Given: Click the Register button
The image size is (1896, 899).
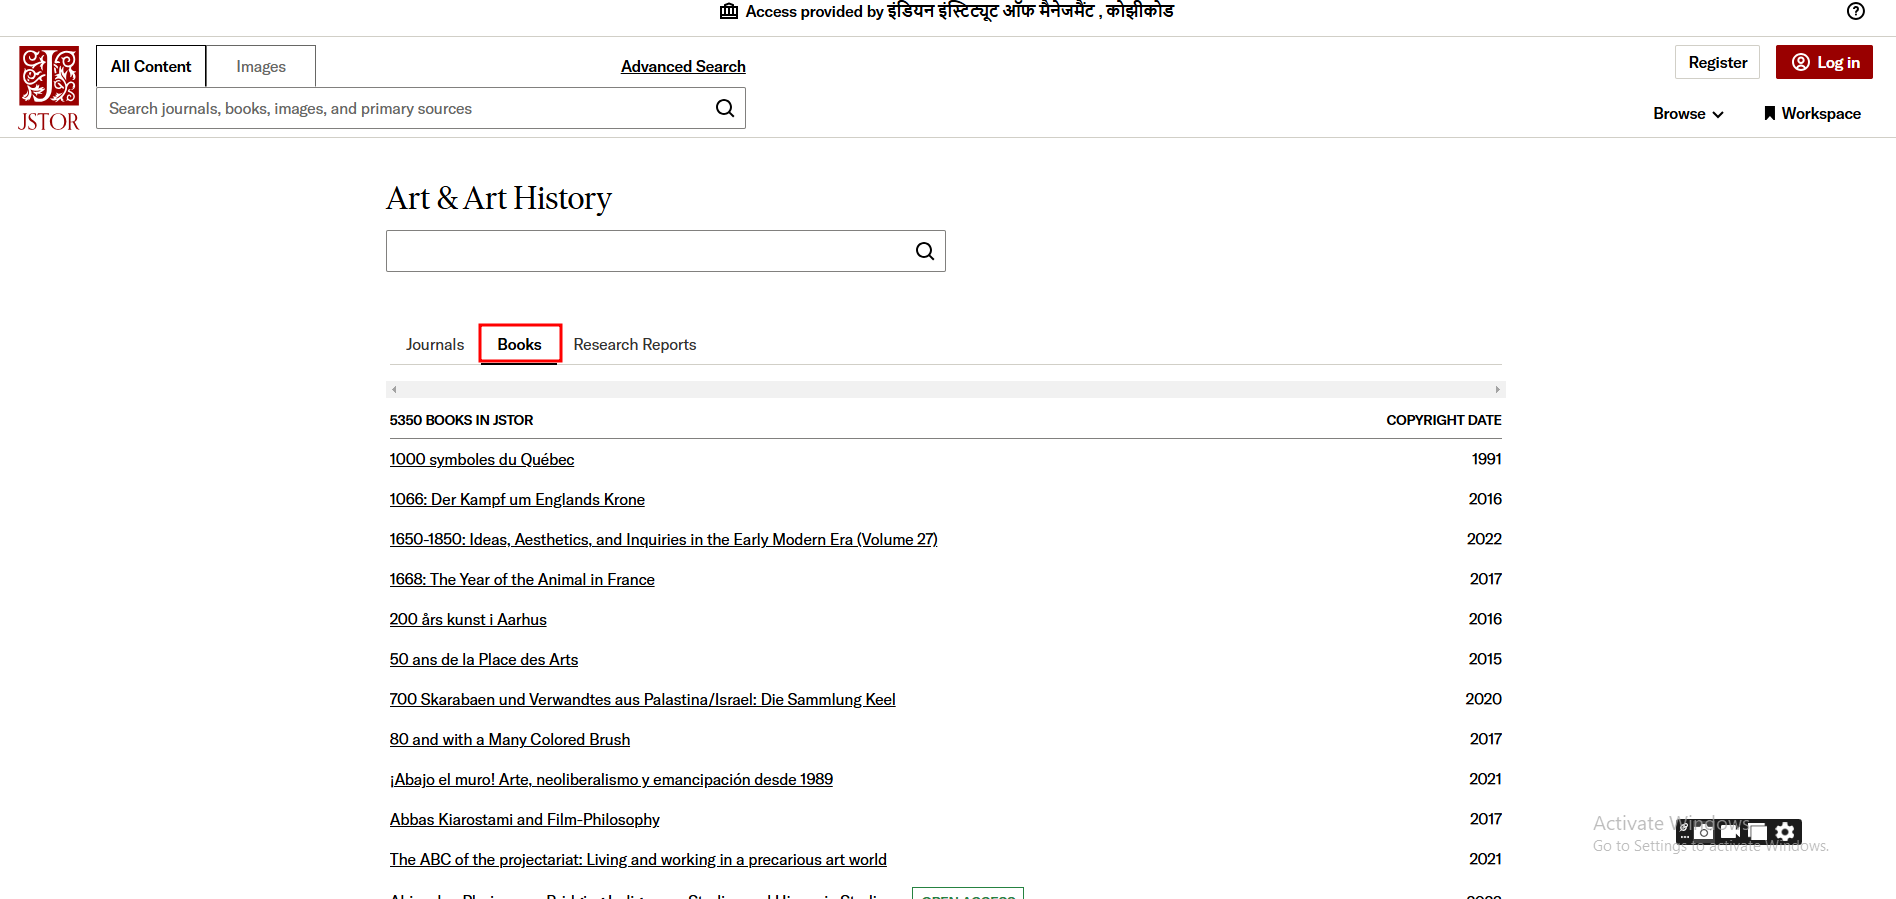Looking at the screenshot, I should pos(1717,62).
